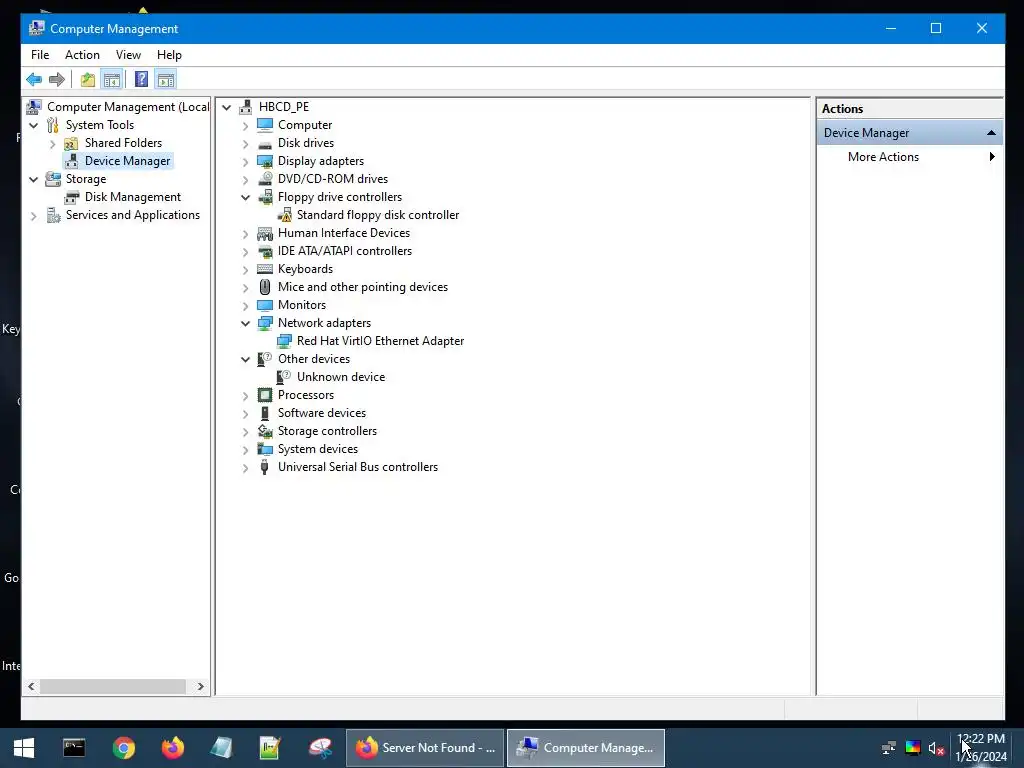Open the File menu
This screenshot has height=768, width=1024.
[x=40, y=55]
